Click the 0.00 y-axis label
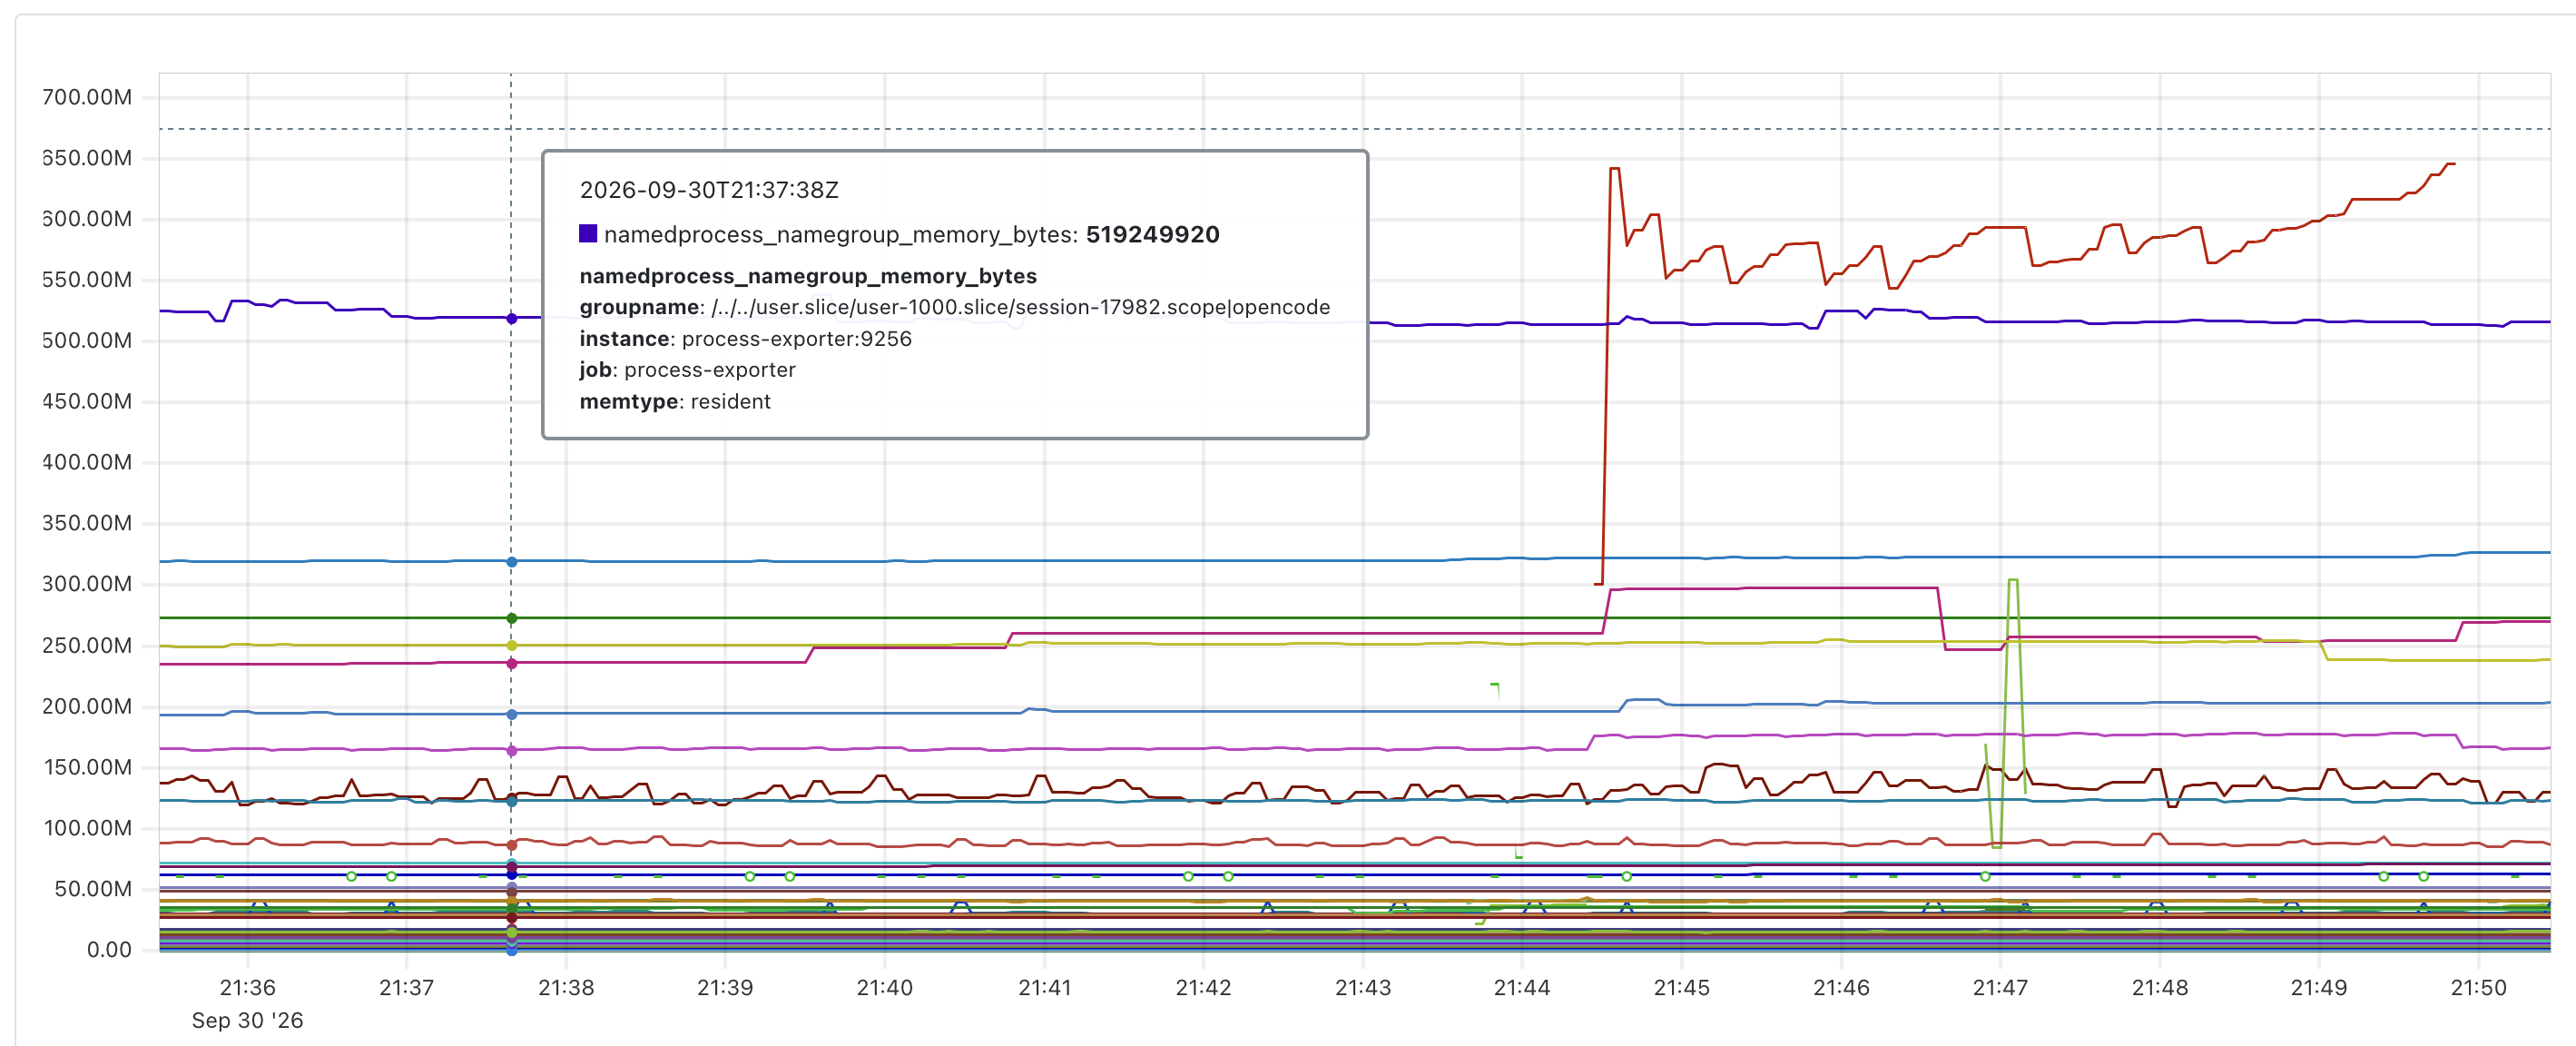2576x1046 pixels. tap(109, 950)
